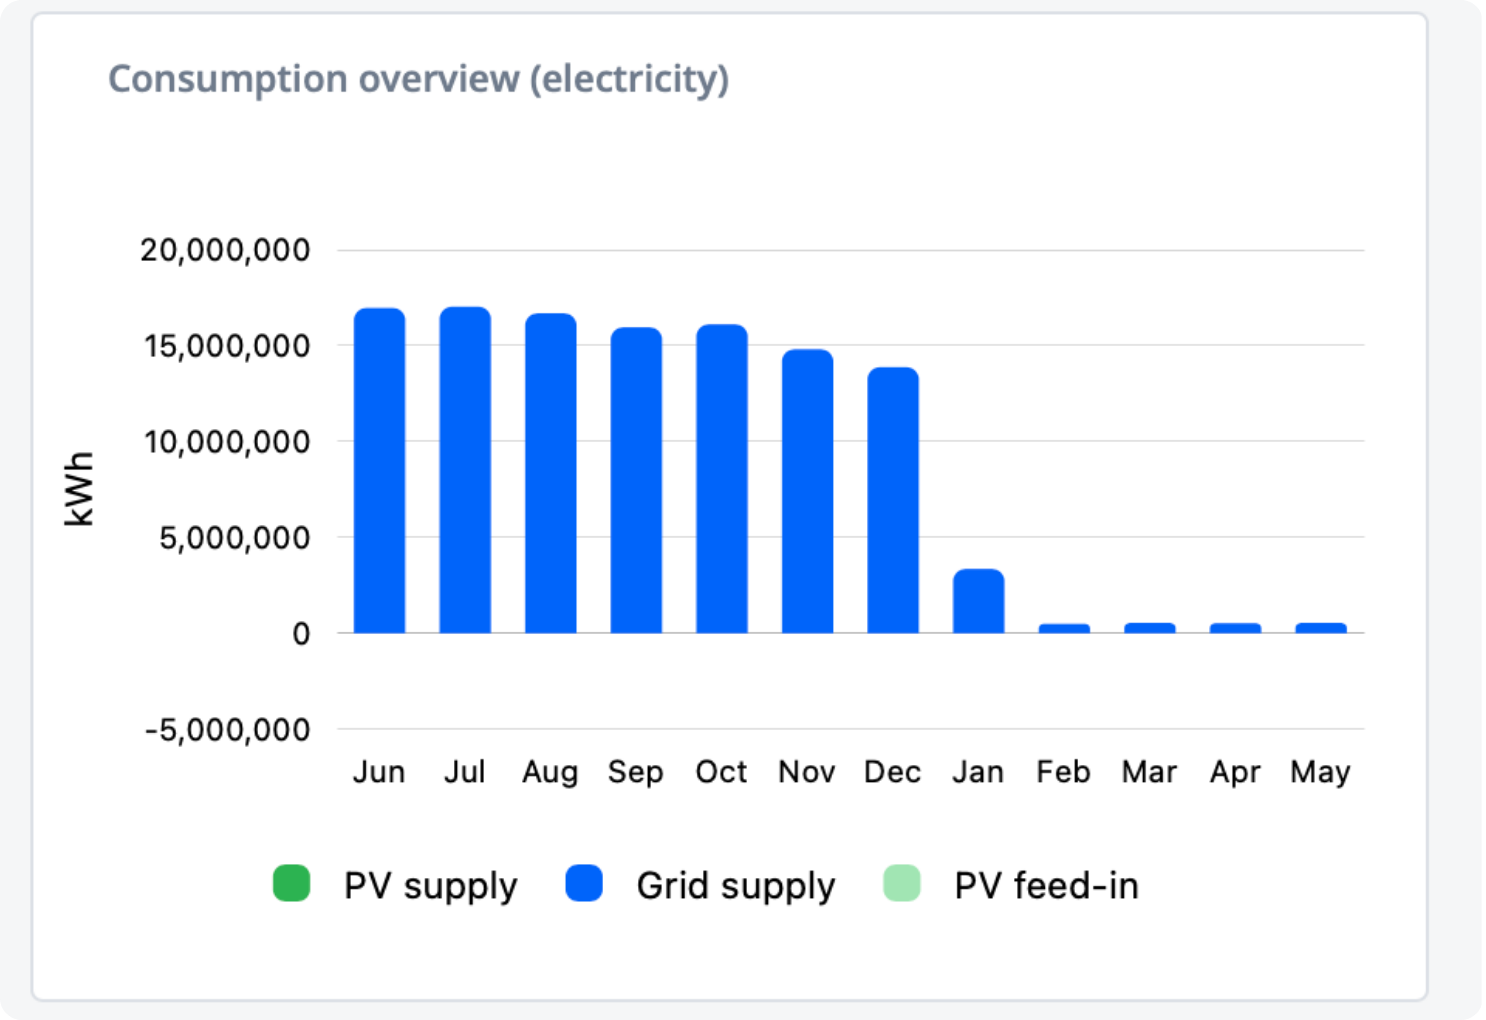Click the Dec bar in the chart
Viewport: 1486px width, 1020px height.
(893, 500)
